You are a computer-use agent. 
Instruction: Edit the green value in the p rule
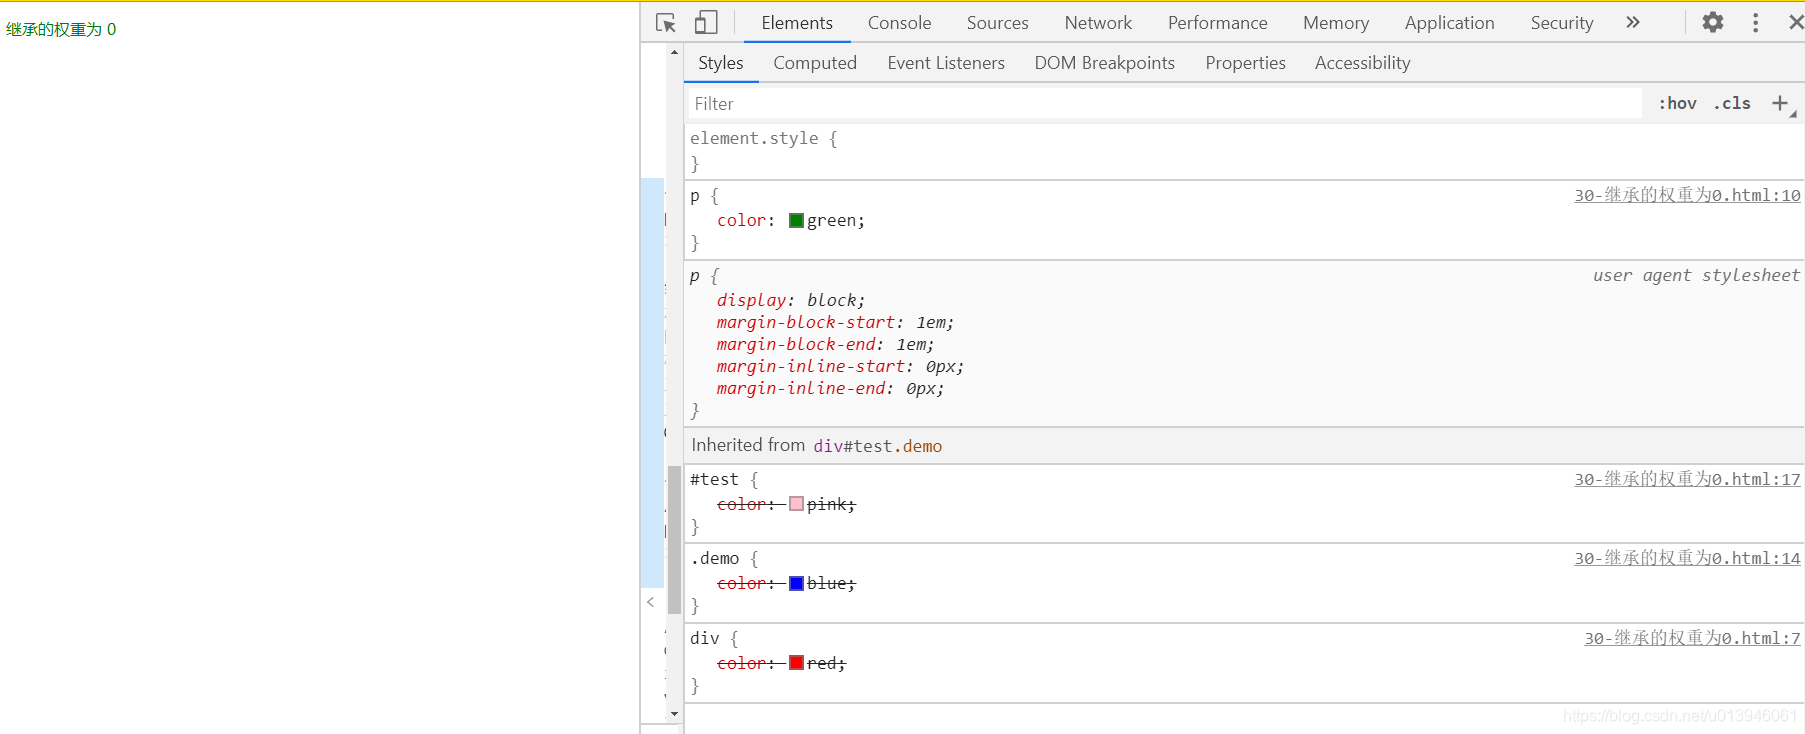click(831, 221)
